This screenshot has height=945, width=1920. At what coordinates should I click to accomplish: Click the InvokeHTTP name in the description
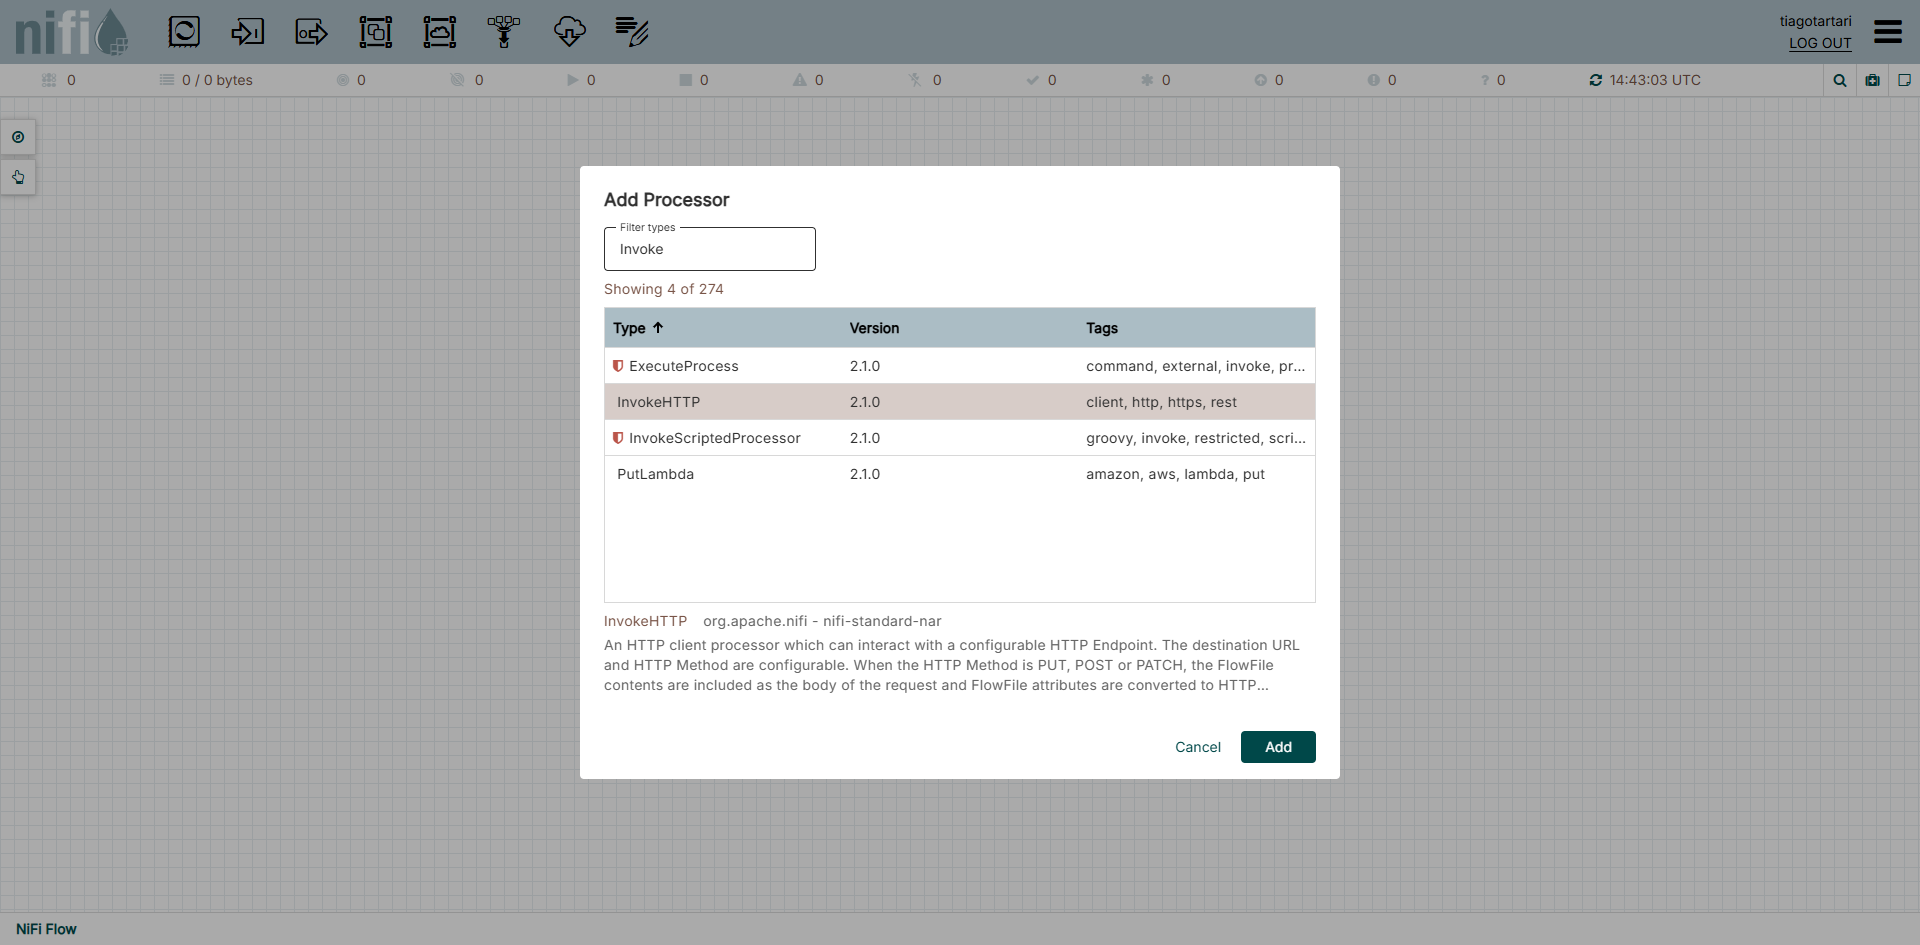(646, 621)
